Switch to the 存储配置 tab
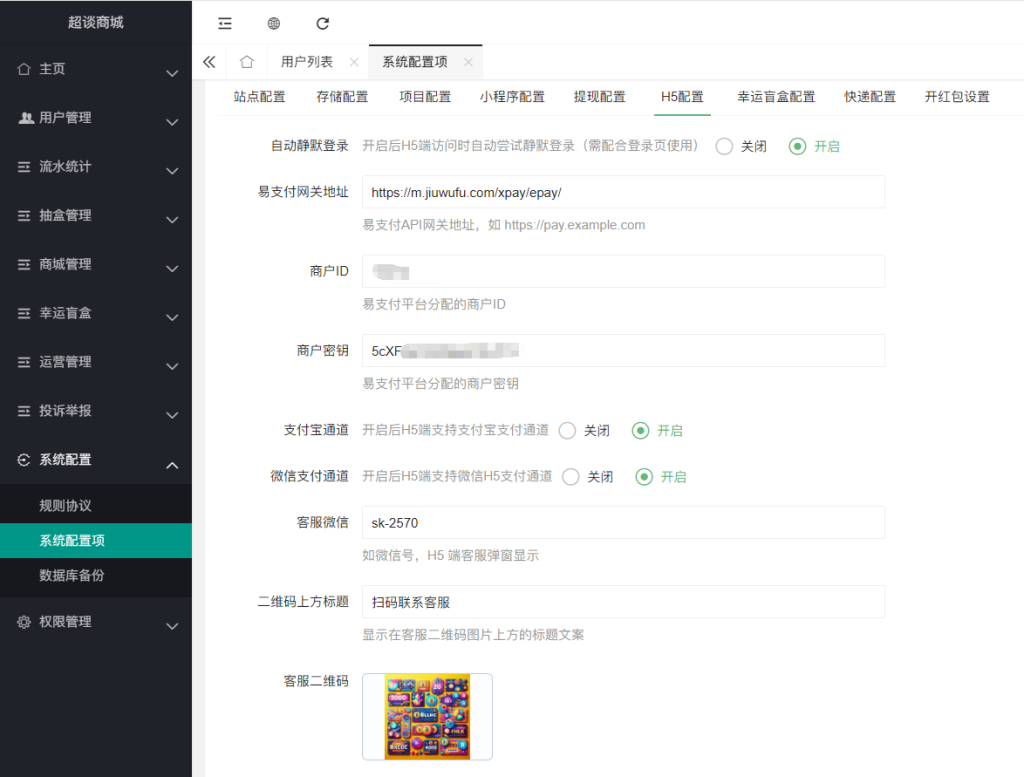 tap(342, 97)
